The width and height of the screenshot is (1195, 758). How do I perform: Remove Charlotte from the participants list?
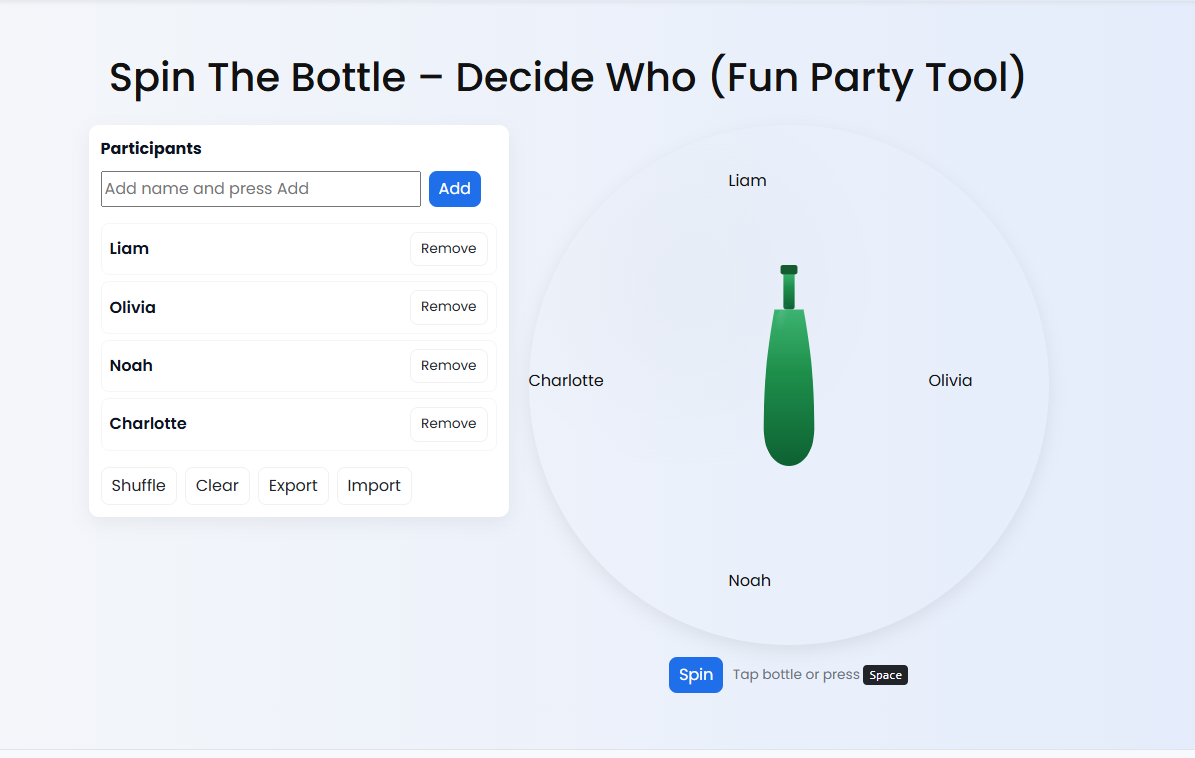pyautogui.click(x=448, y=423)
